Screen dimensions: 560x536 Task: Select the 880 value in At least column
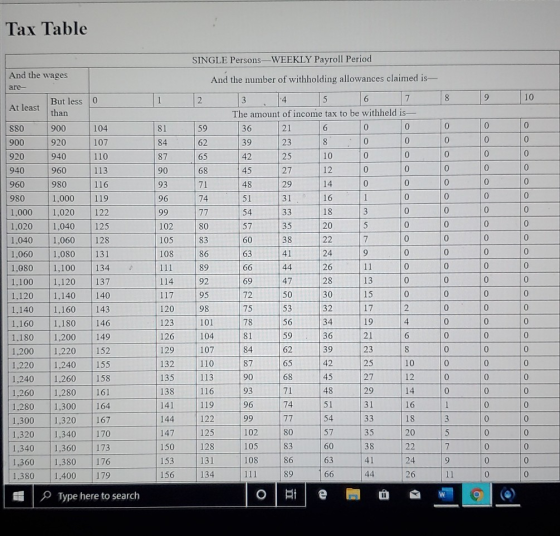[x=17, y=129]
